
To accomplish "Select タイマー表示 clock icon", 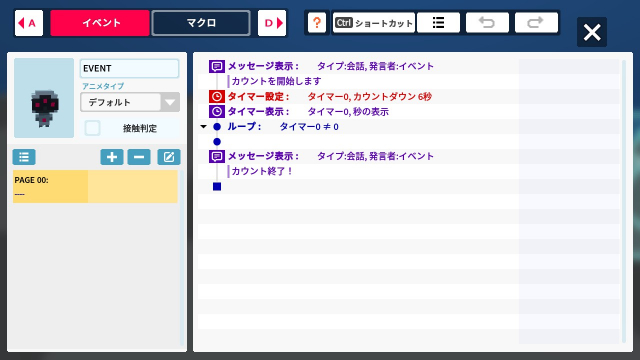I will [x=217, y=111].
